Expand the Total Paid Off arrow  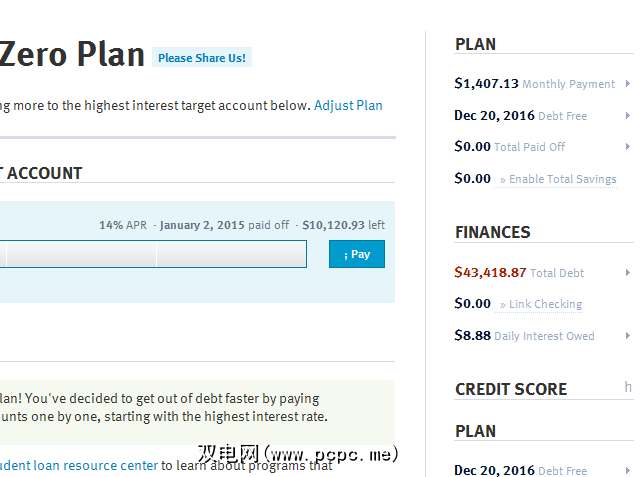click(627, 147)
